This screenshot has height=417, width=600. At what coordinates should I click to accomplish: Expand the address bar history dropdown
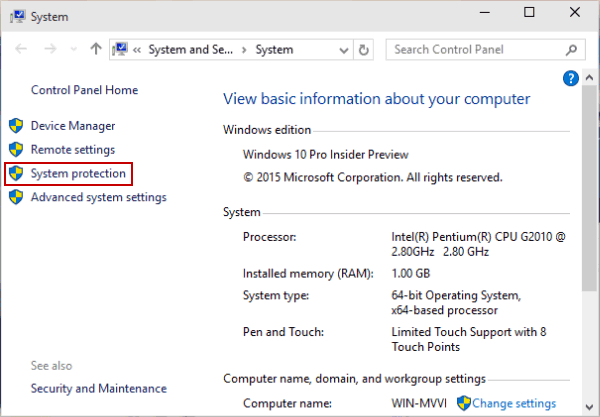click(344, 49)
